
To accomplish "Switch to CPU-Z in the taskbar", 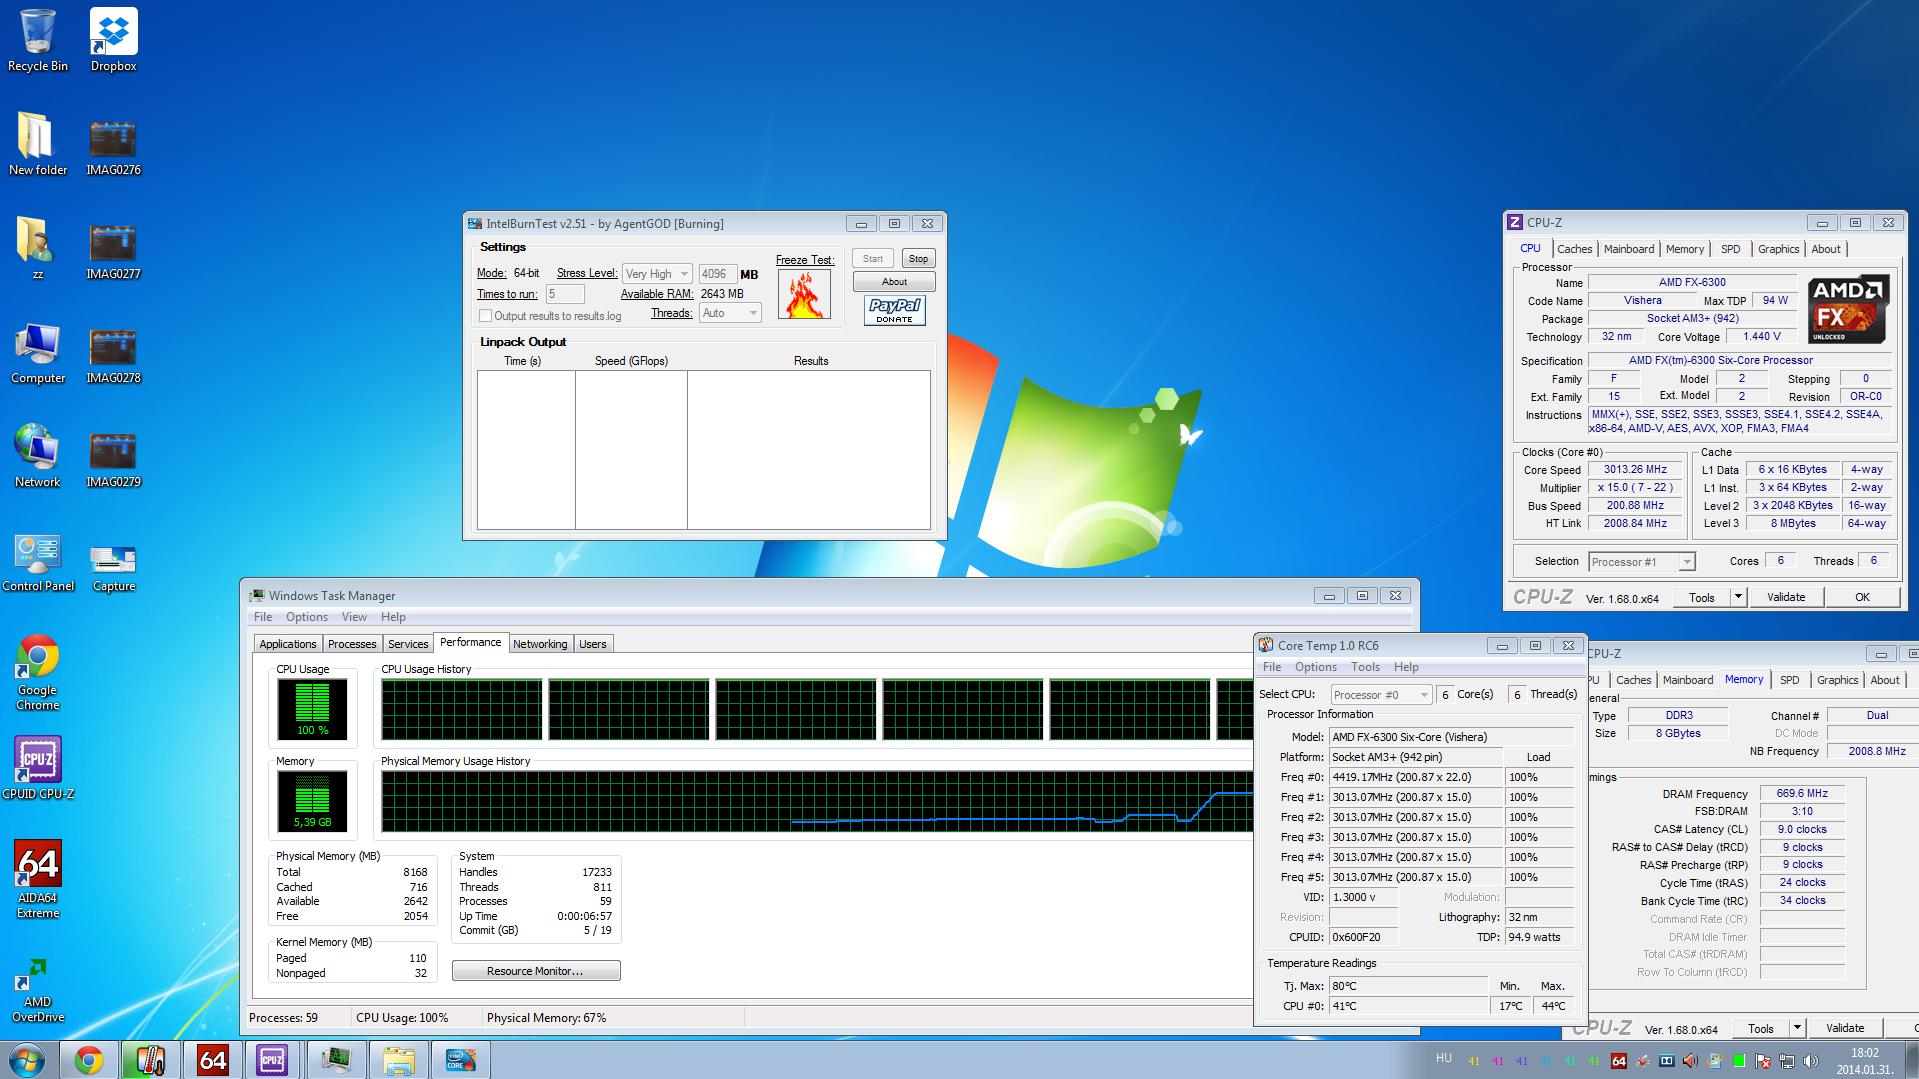I will (273, 1060).
